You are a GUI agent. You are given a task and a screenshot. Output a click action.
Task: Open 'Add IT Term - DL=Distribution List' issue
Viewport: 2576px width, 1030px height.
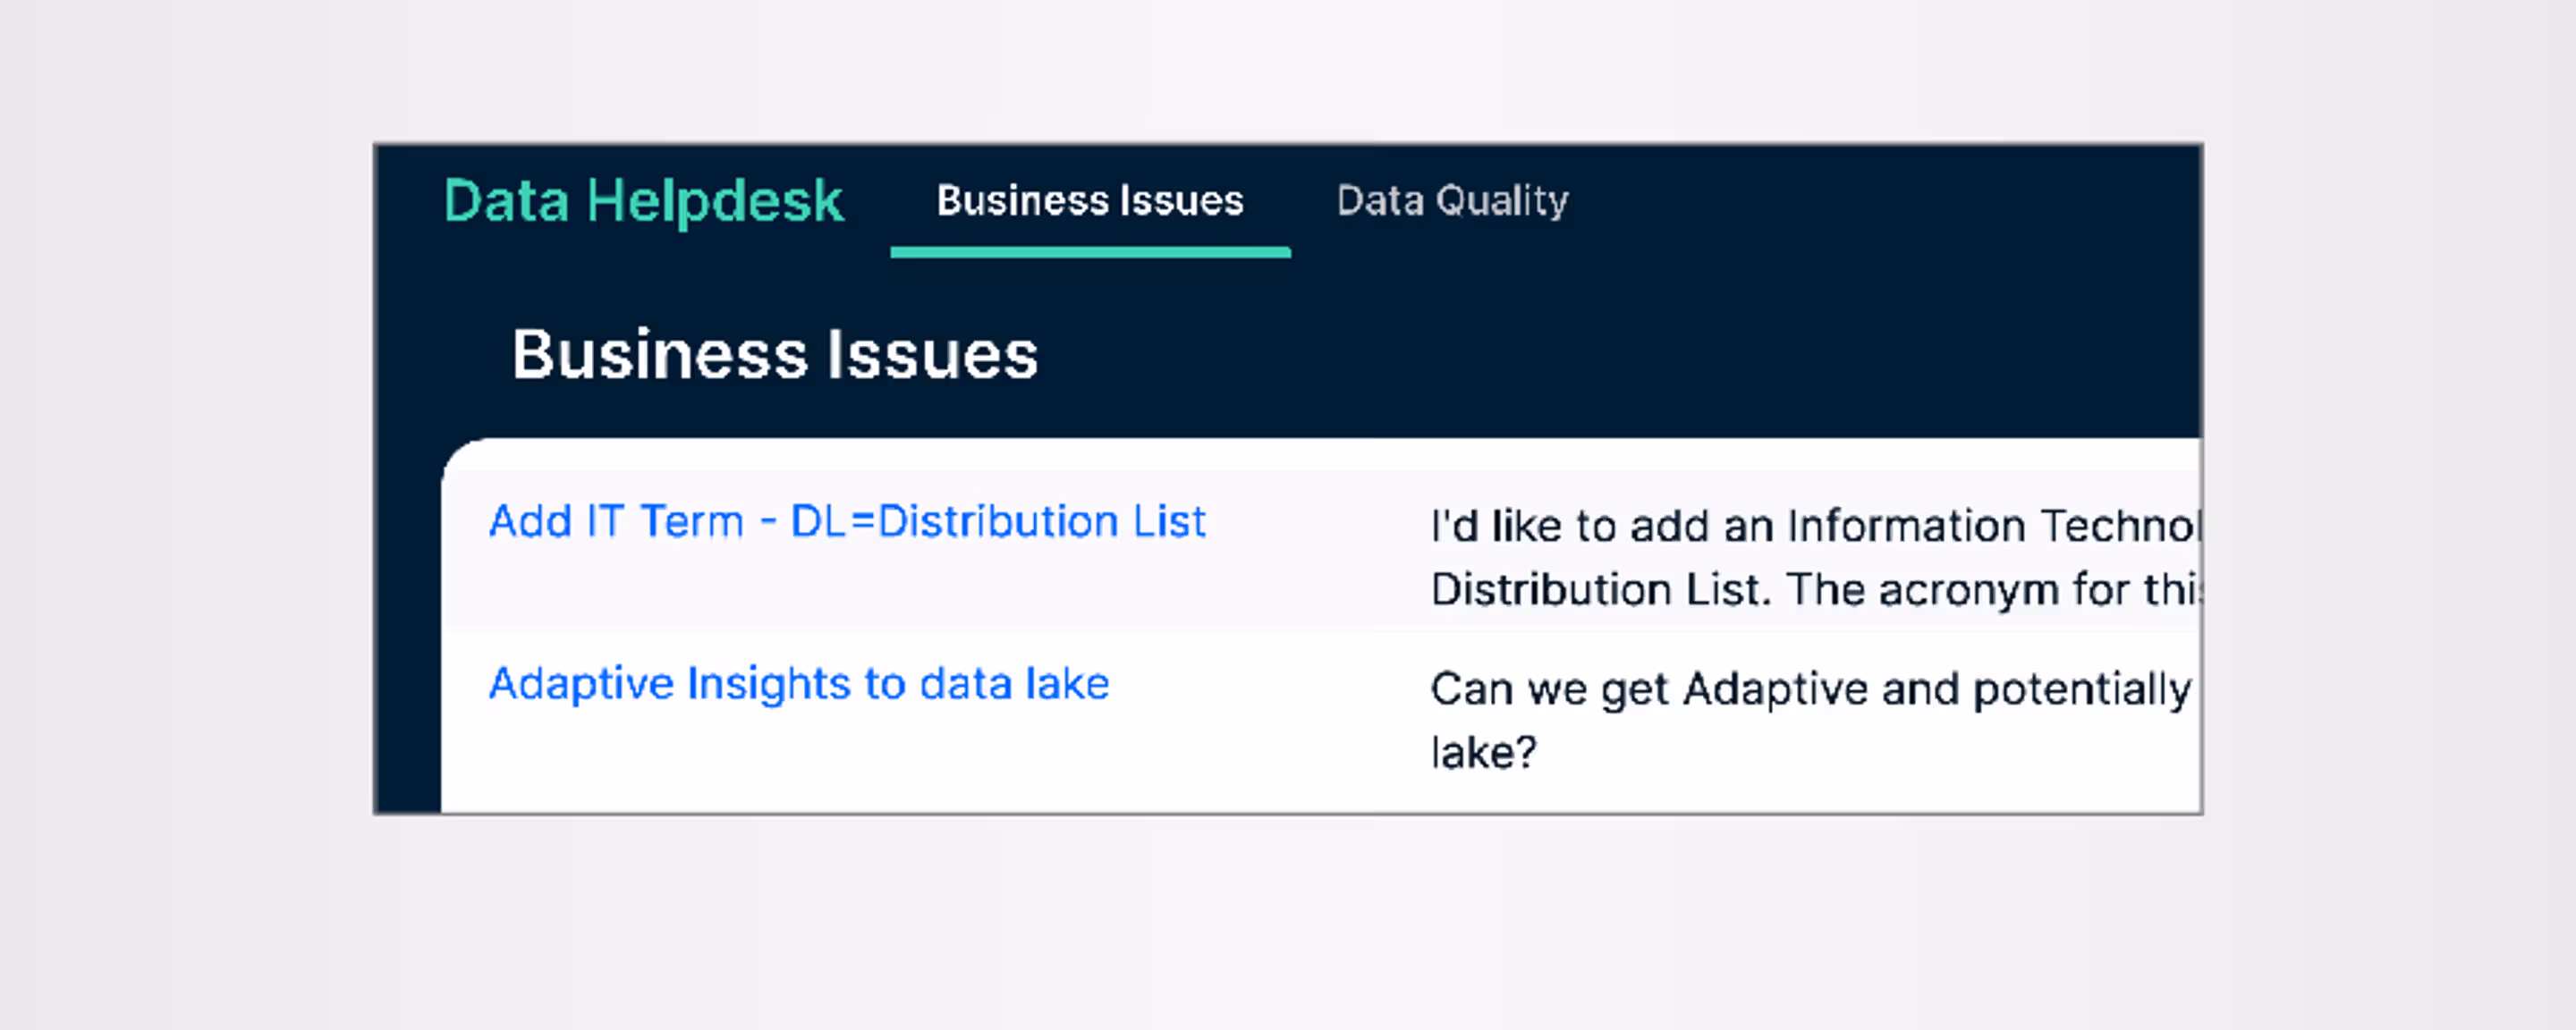click(x=847, y=521)
